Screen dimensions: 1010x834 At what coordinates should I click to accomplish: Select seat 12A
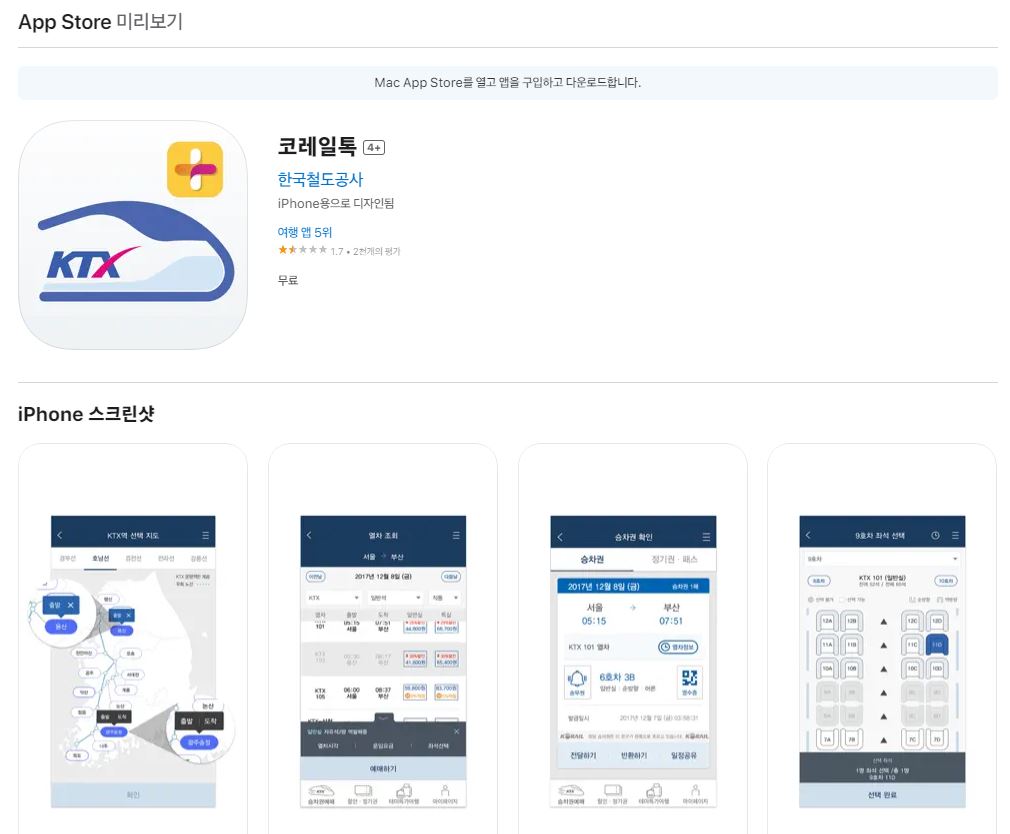[828, 621]
